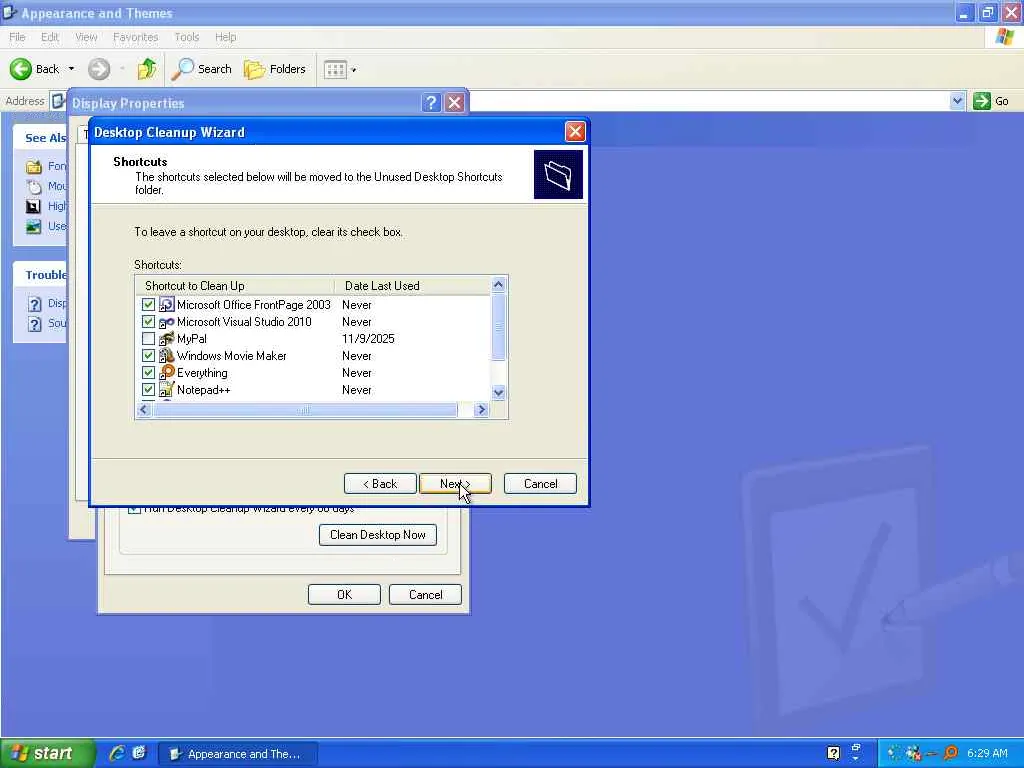
Task: Click the horizontal scrollbar thumb in shortcuts list
Action: (x=304, y=409)
